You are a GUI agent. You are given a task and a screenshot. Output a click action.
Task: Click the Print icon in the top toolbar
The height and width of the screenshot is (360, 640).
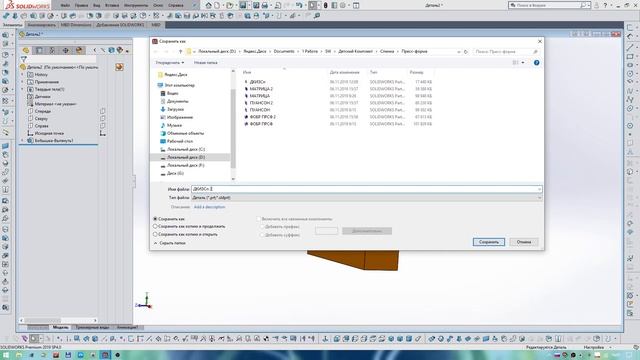point(265,5)
